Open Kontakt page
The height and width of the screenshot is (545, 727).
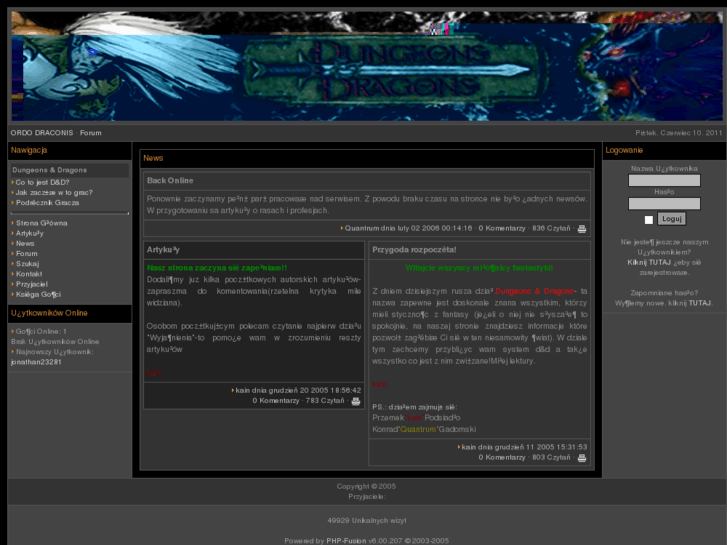(29, 274)
